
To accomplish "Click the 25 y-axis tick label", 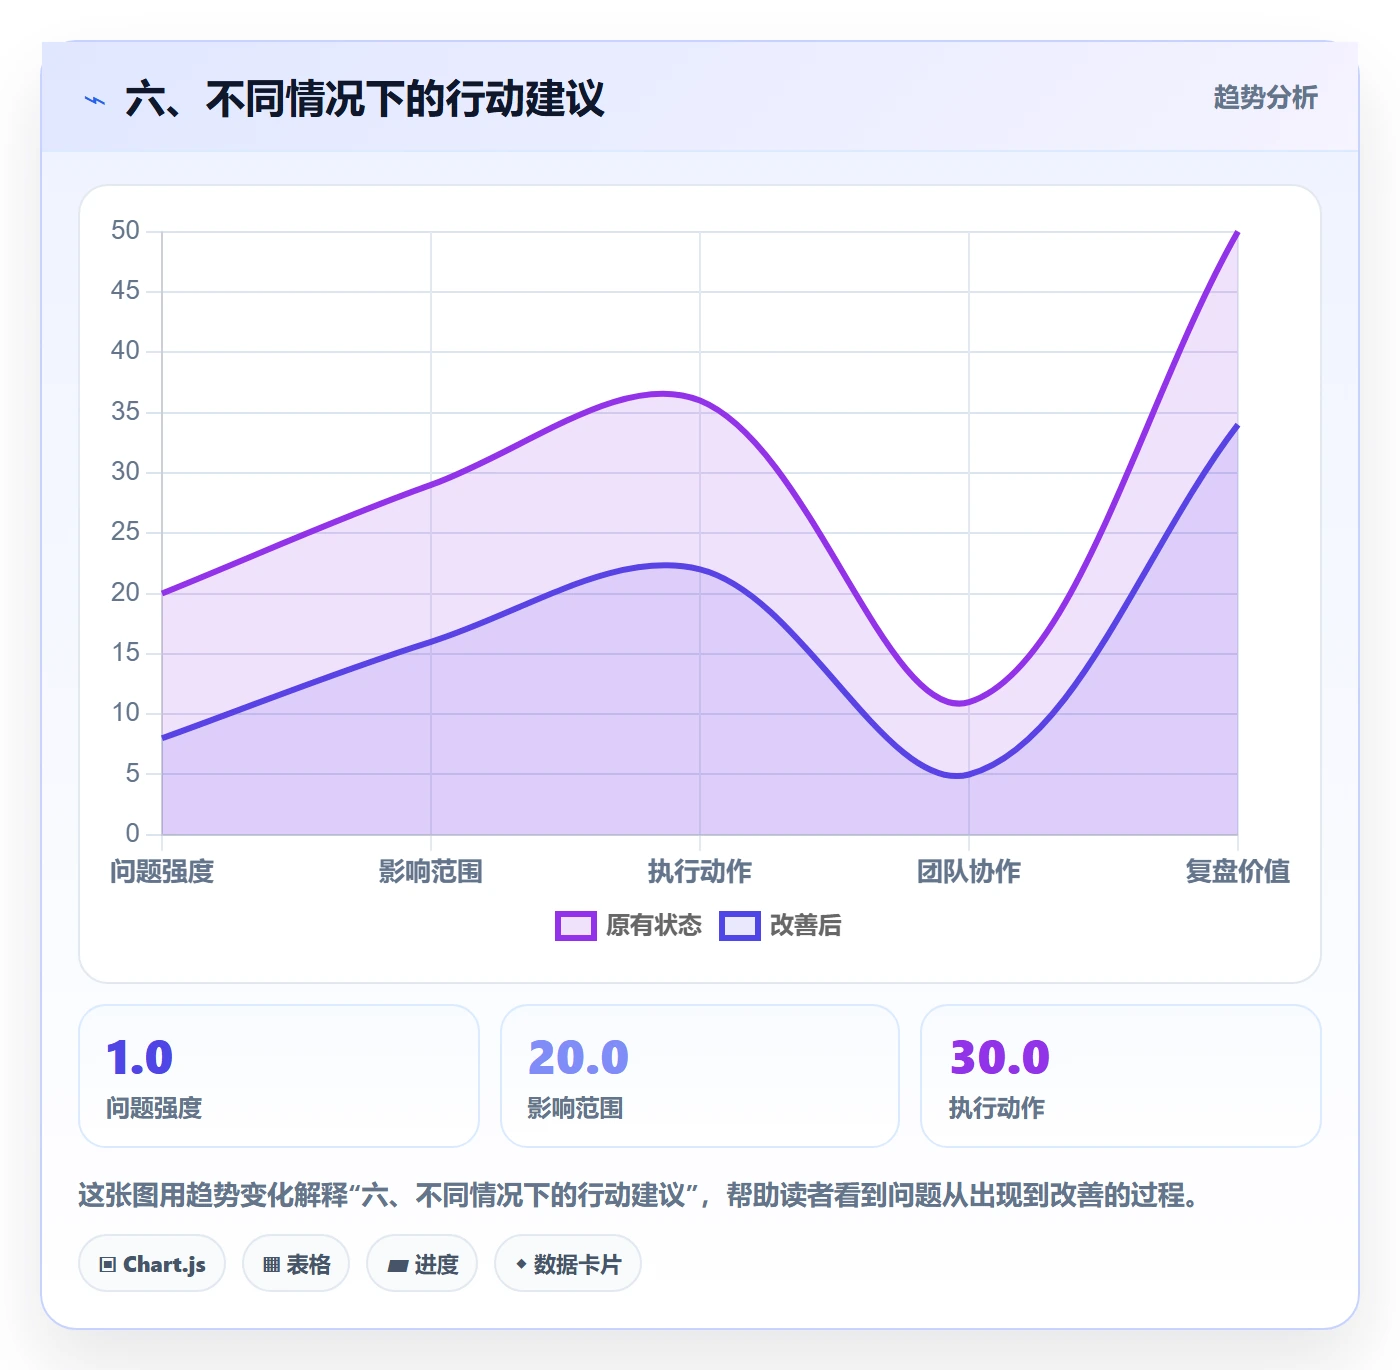I will [125, 532].
